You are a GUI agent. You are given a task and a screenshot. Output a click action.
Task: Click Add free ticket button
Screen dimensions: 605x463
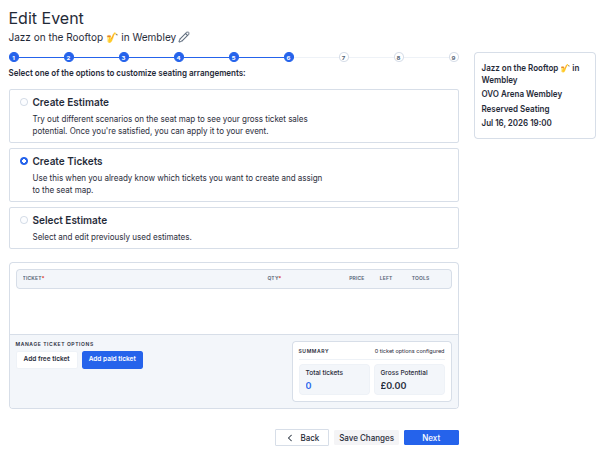click(47, 359)
